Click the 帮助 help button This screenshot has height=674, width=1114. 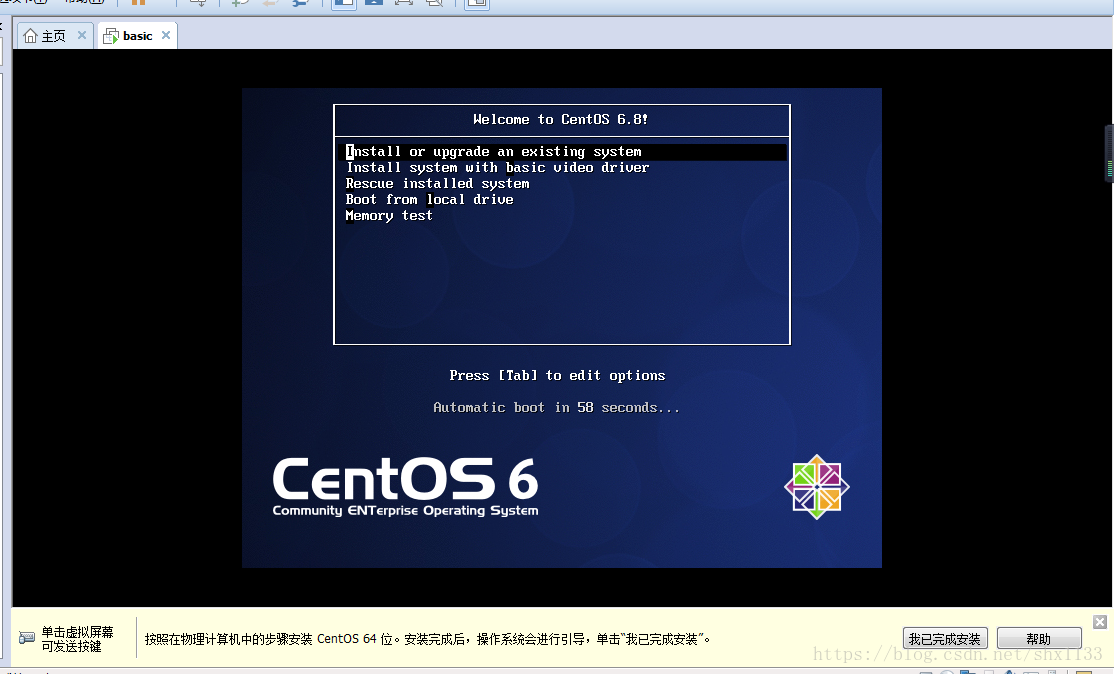1039,638
